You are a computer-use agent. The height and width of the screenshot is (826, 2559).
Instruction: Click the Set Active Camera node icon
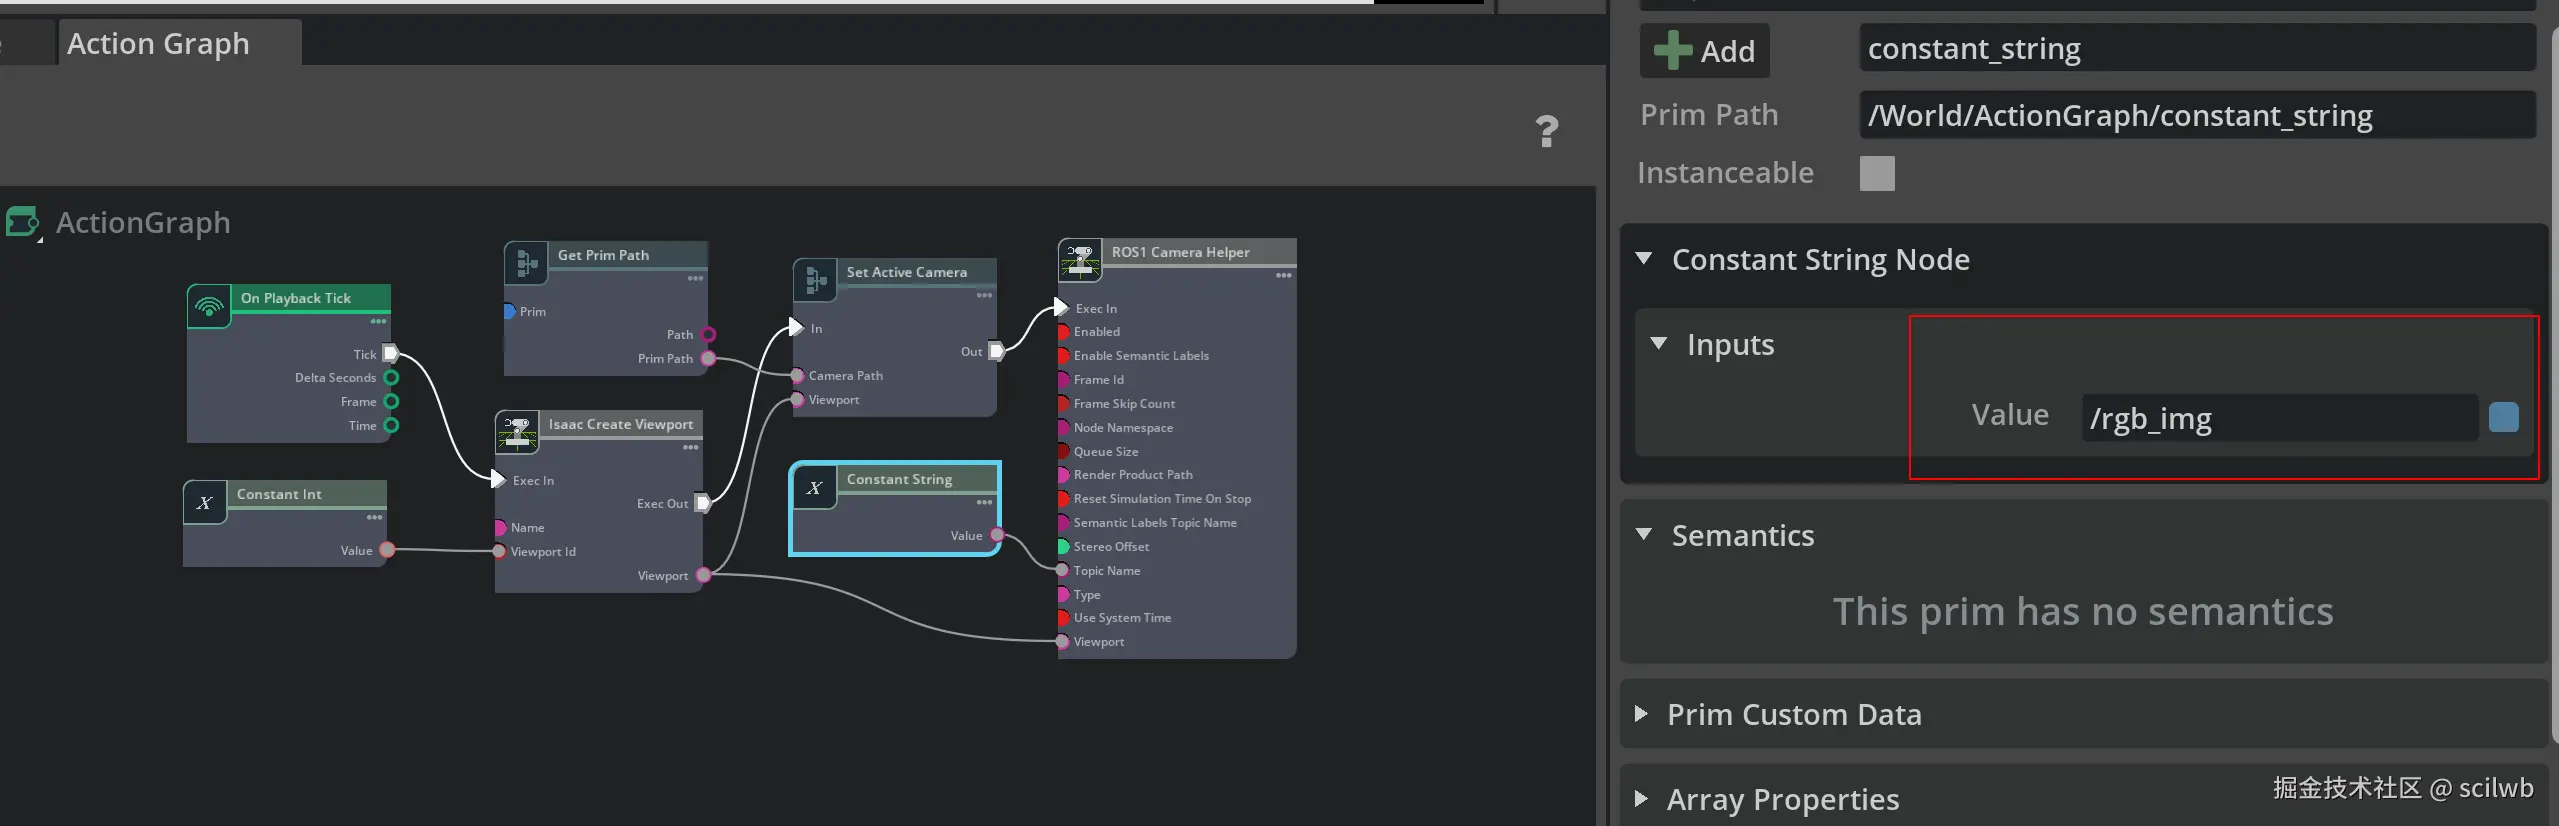(814, 281)
